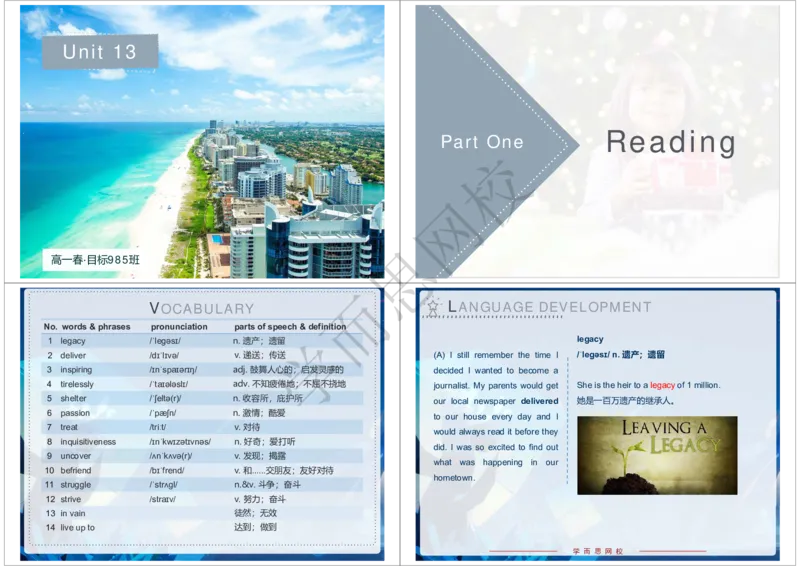Select the "Reading" slide title
800x566 pixels.
671,142
